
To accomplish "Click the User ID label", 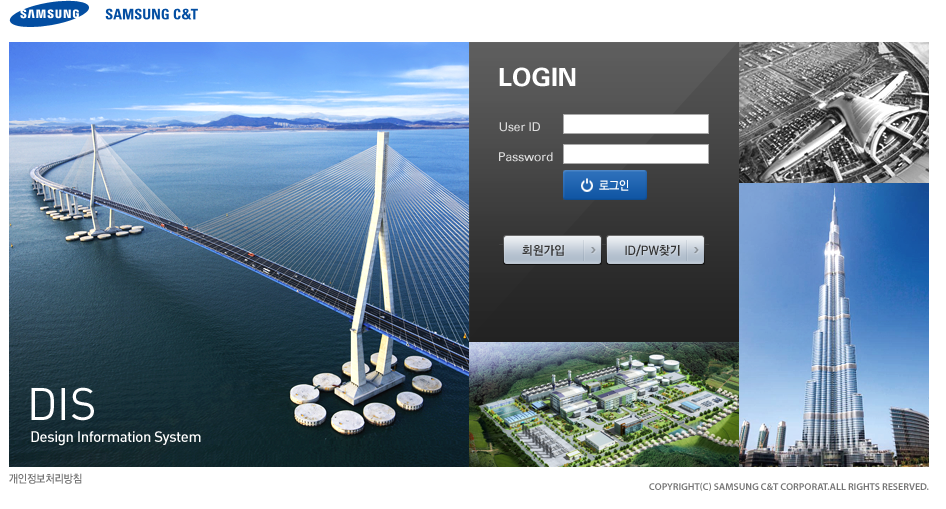I will click(519, 127).
